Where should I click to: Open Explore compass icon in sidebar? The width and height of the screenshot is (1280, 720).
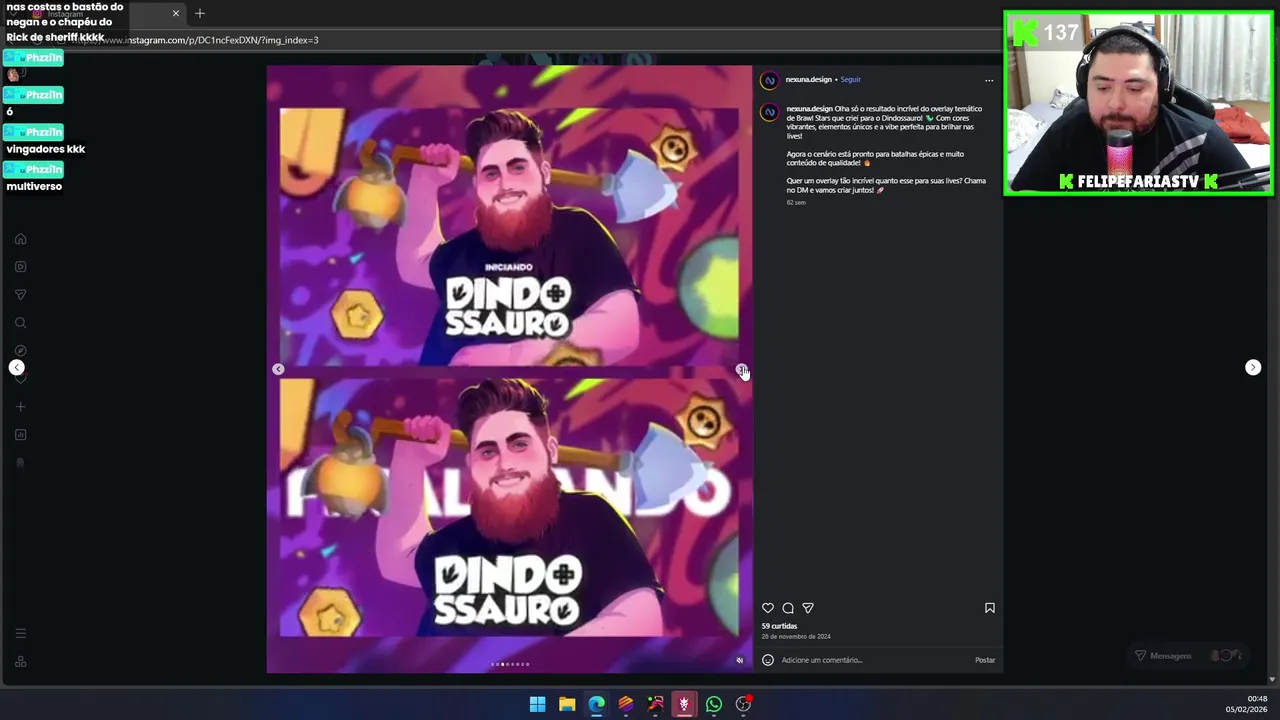[20, 351]
